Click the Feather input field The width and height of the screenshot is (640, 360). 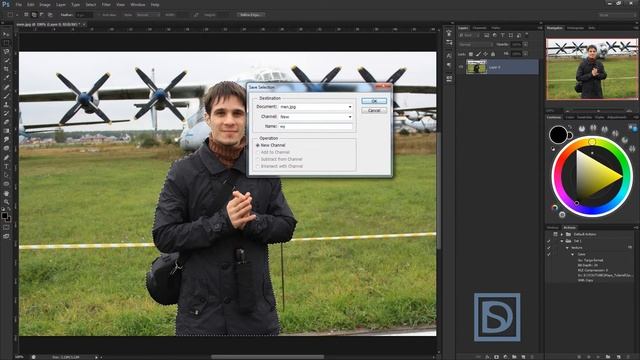coord(84,15)
